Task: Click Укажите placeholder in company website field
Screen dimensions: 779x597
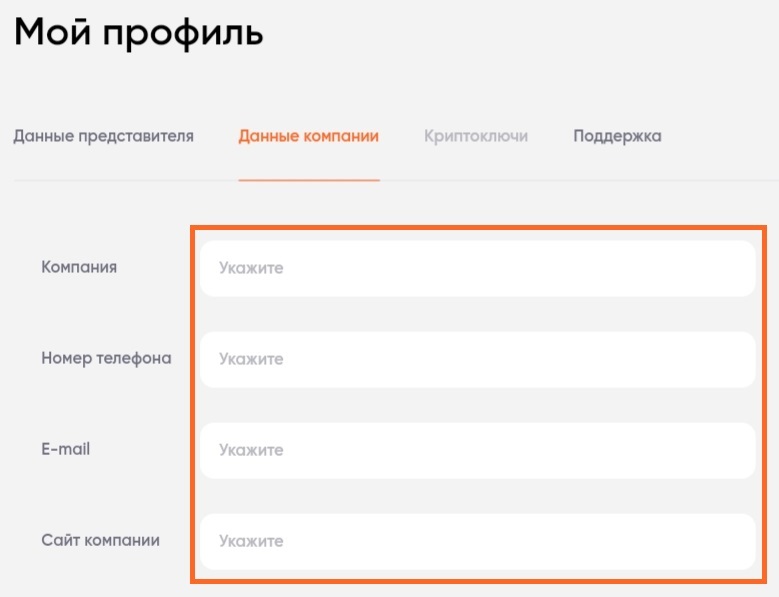Action: click(251, 541)
